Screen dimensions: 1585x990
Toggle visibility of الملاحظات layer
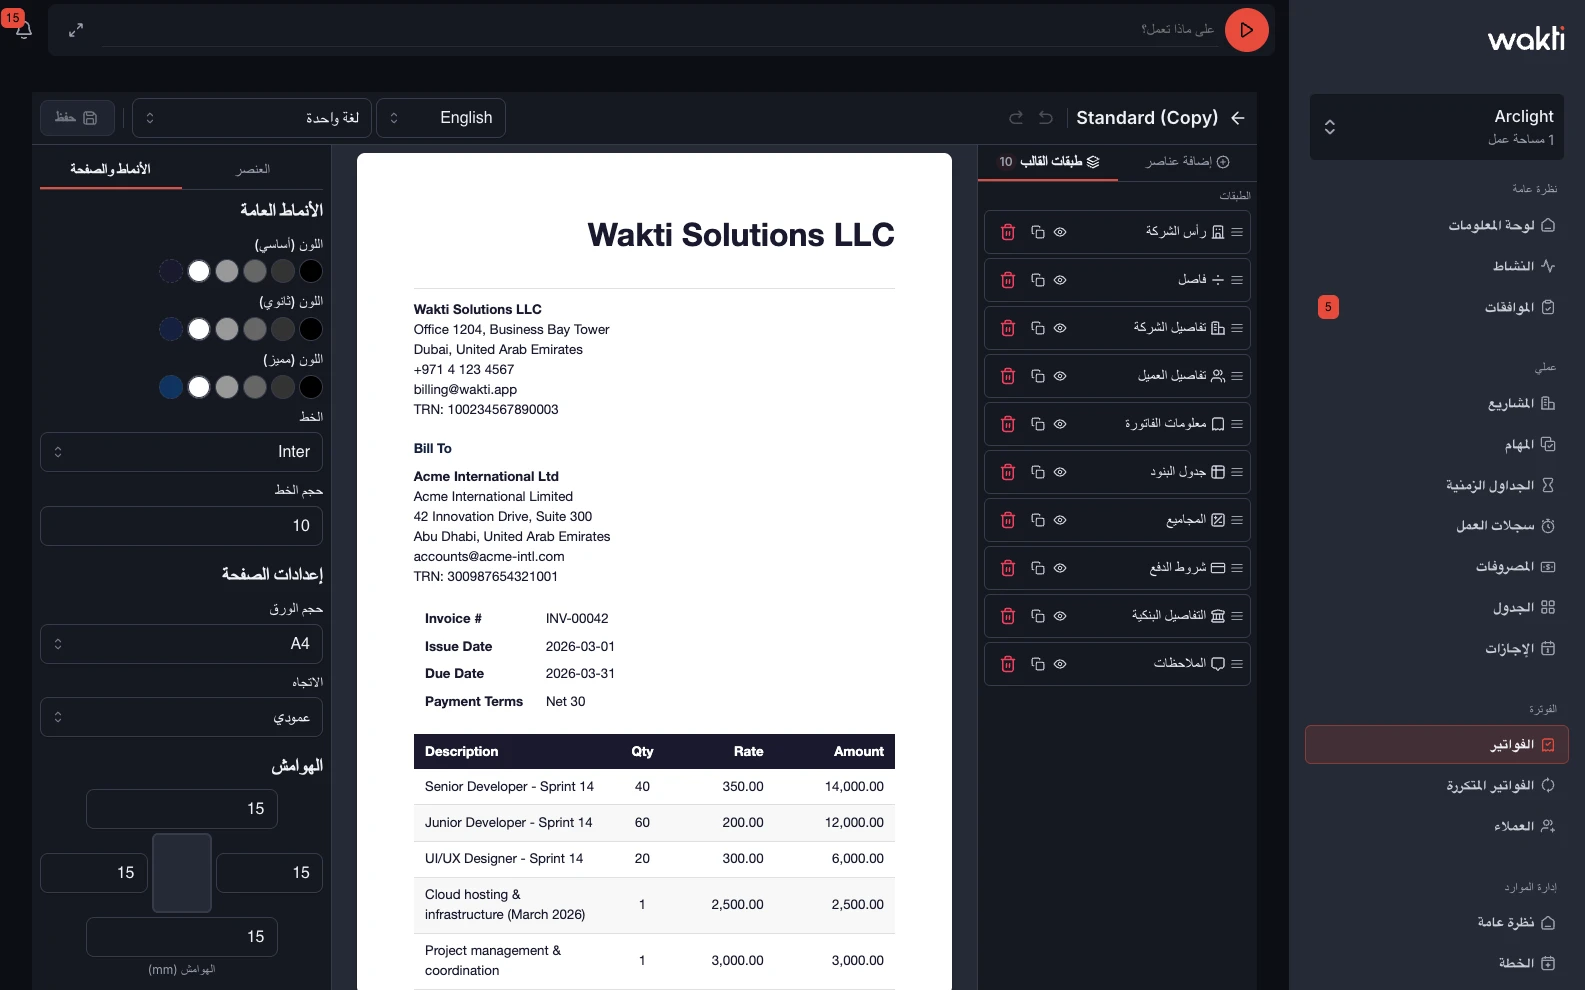(1060, 664)
